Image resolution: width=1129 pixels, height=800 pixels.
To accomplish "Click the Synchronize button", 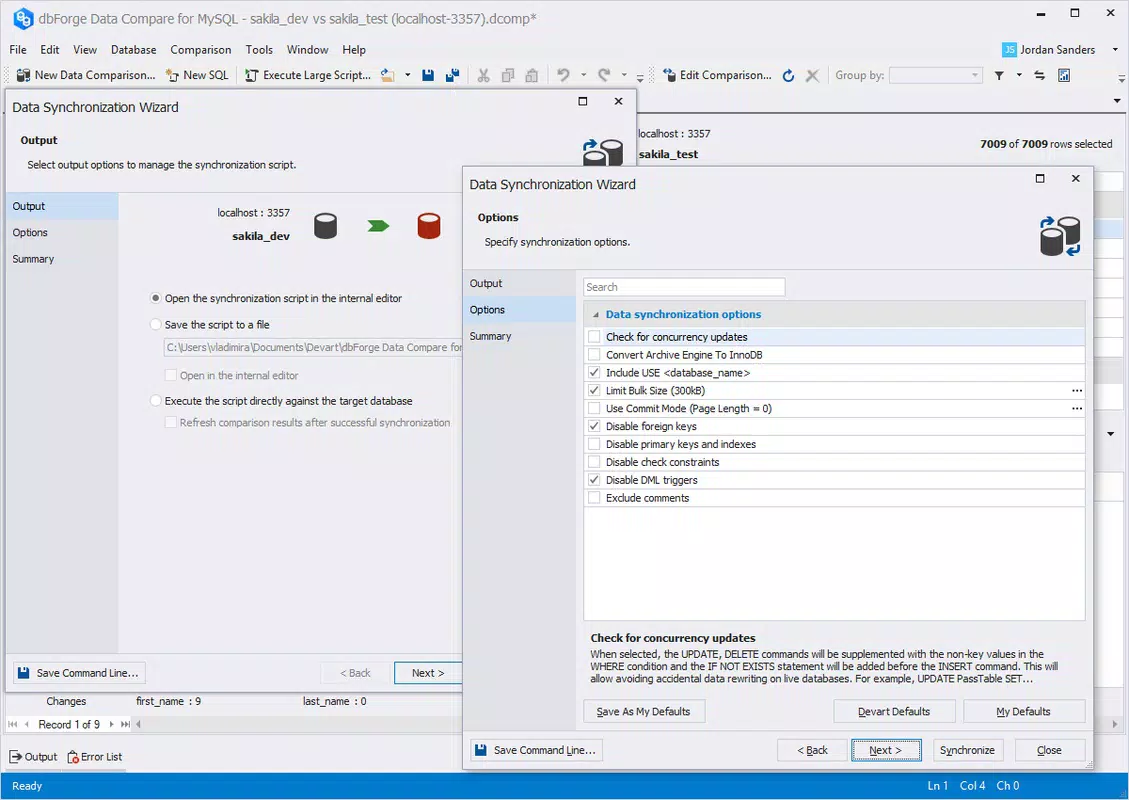I will coord(967,750).
